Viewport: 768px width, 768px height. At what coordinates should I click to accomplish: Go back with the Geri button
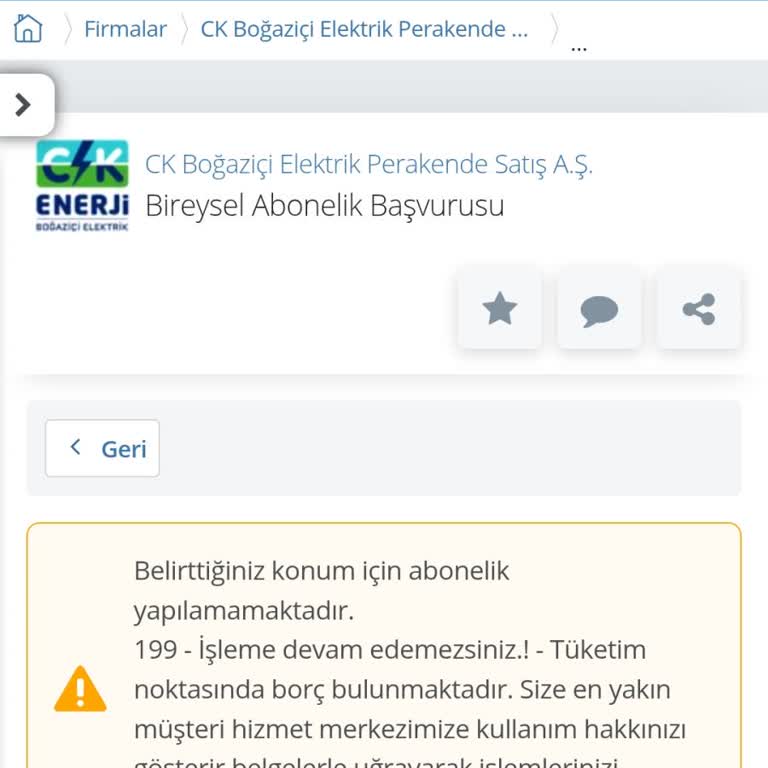(x=102, y=448)
